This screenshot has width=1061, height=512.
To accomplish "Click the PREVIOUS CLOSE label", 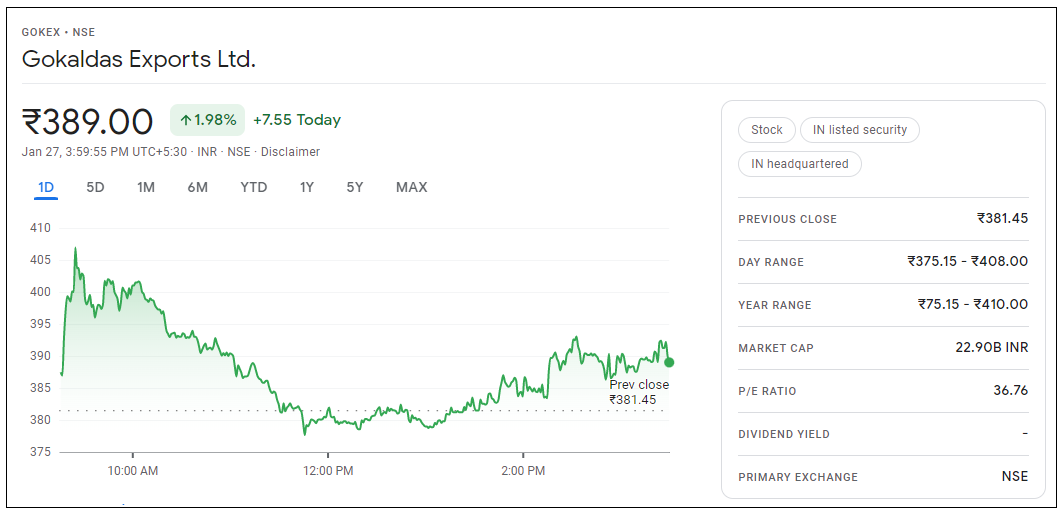I will click(788, 219).
